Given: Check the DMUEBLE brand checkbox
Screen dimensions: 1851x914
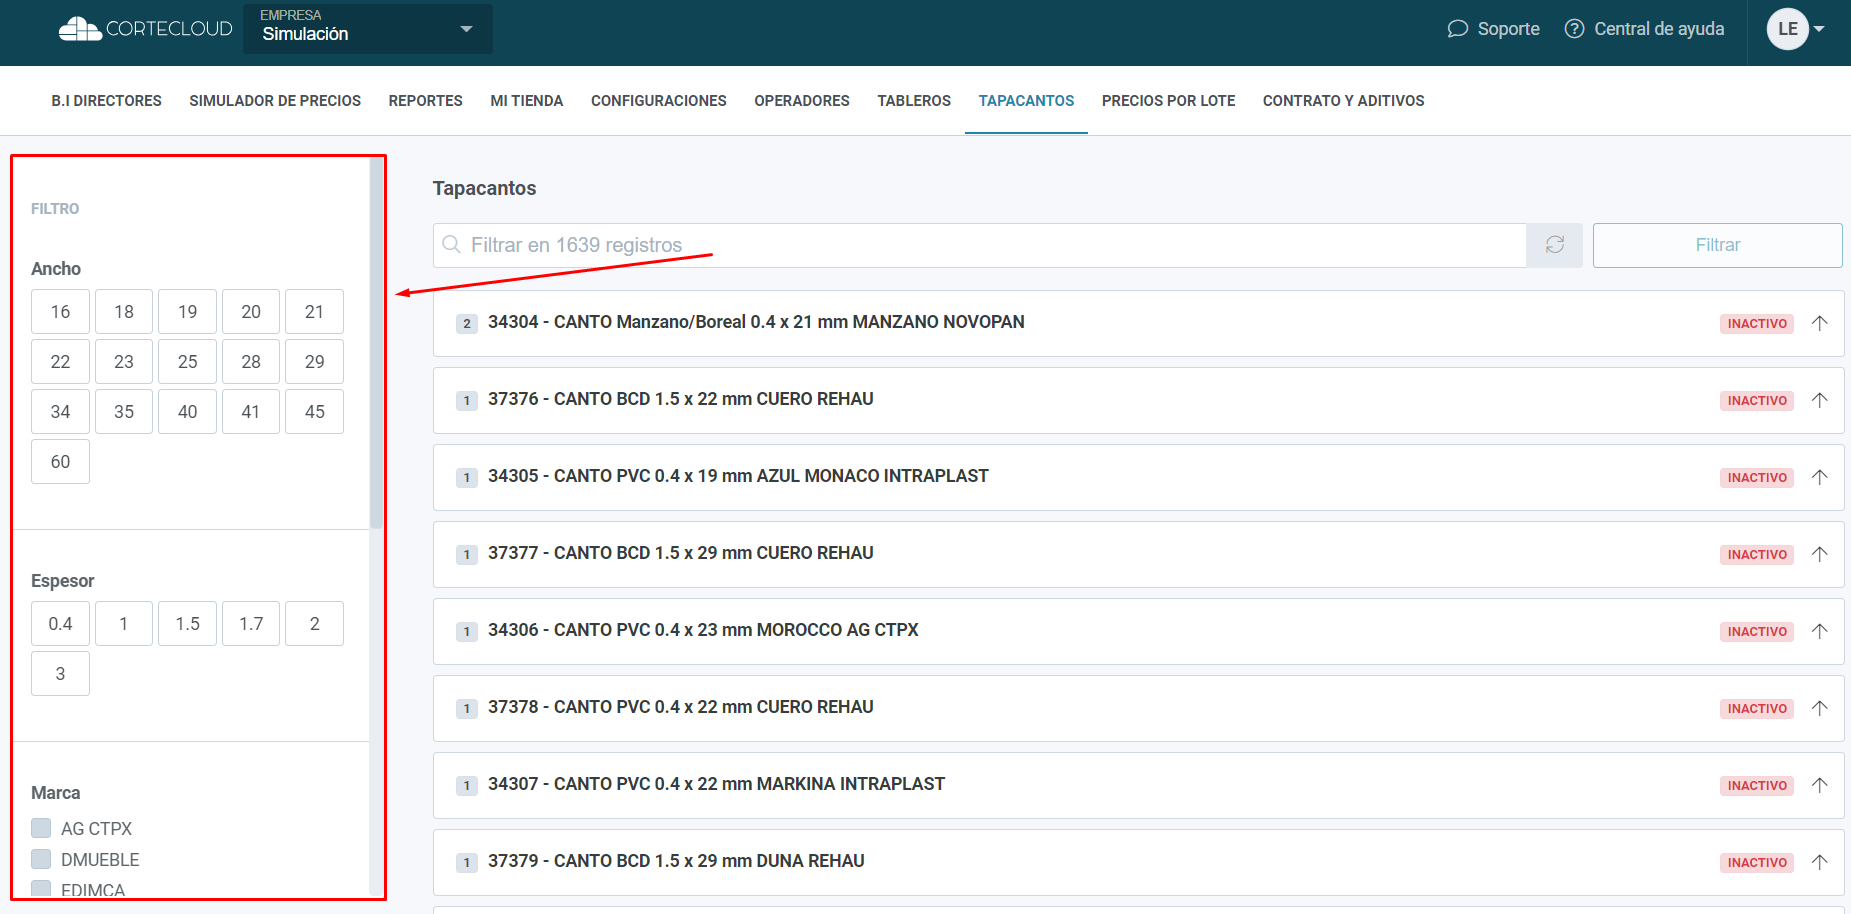Looking at the screenshot, I should click(x=41, y=859).
